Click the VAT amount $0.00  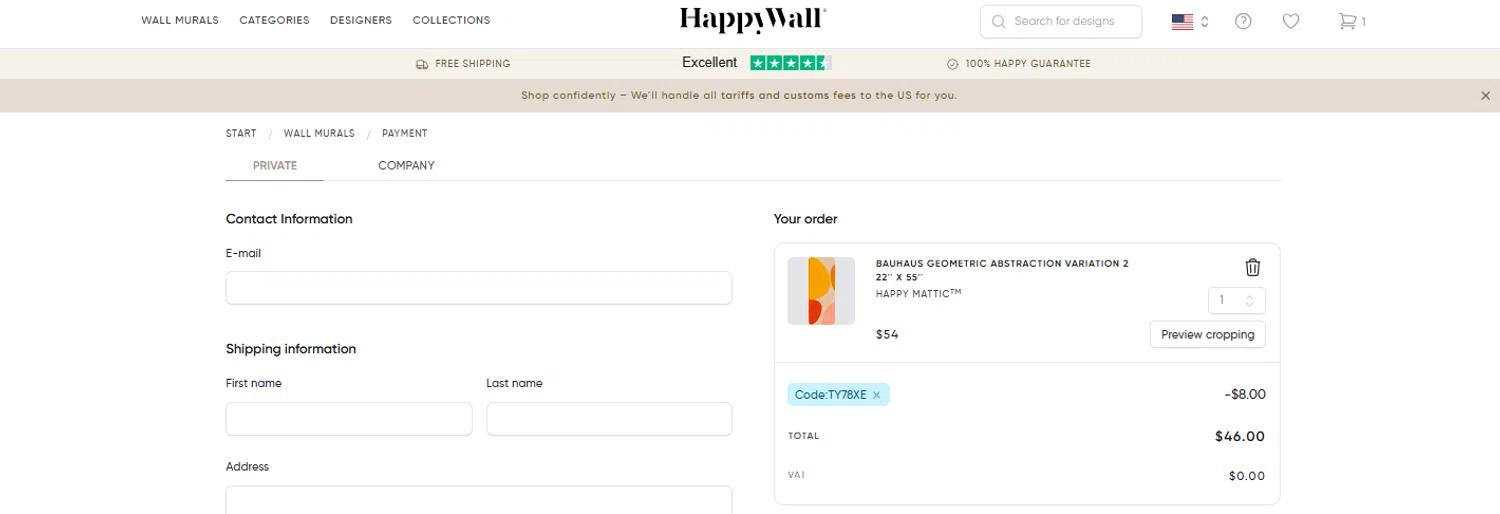point(1247,476)
